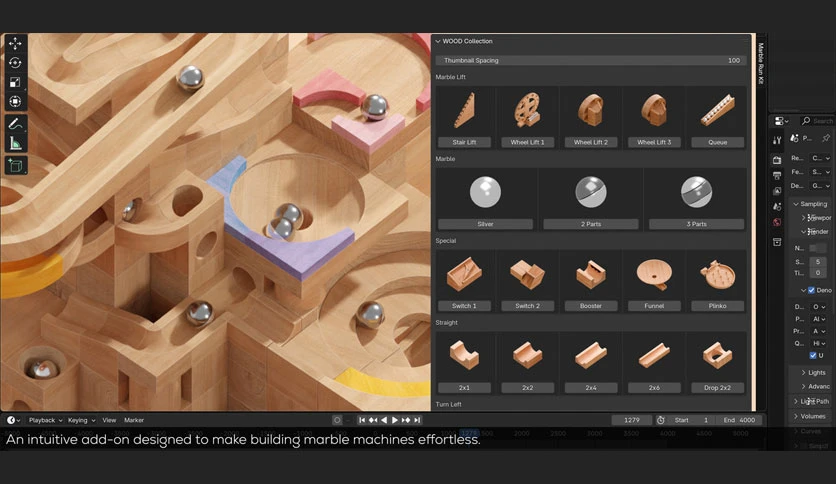The height and width of the screenshot is (484, 836).
Task: Open the P... passes dropdown
Action: (818, 319)
